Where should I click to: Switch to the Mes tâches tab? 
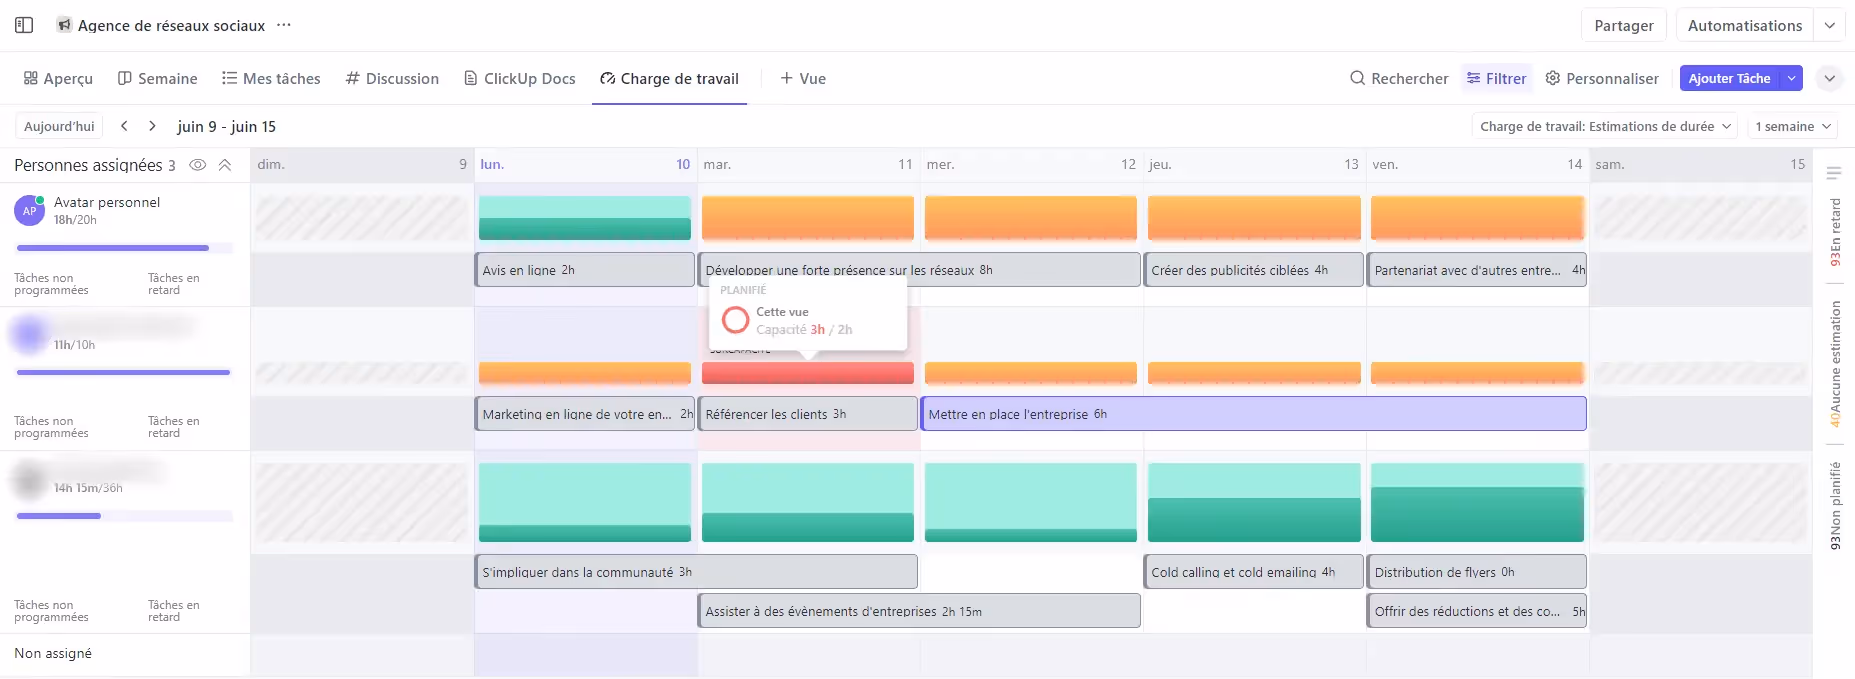271,78
